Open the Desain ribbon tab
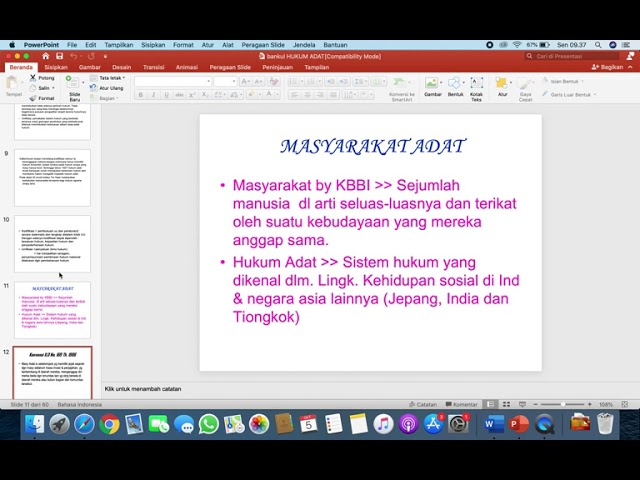The width and height of the screenshot is (640, 480). coord(122,67)
